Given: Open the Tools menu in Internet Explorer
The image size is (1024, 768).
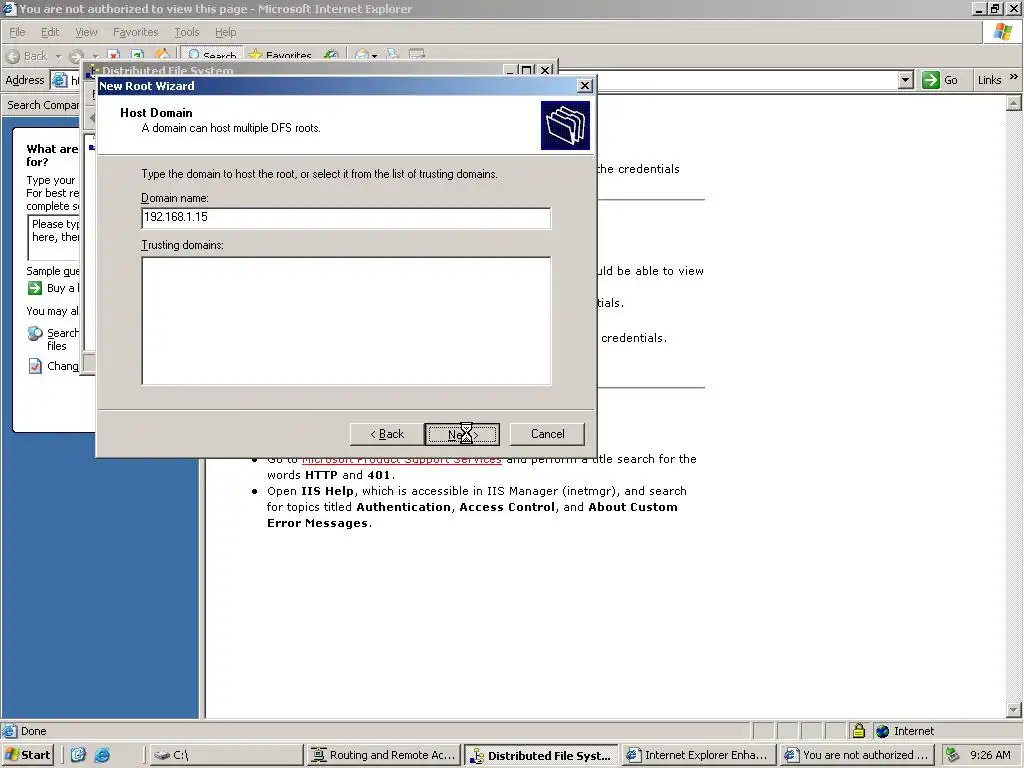Looking at the screenshot, I should click(186, 32).
